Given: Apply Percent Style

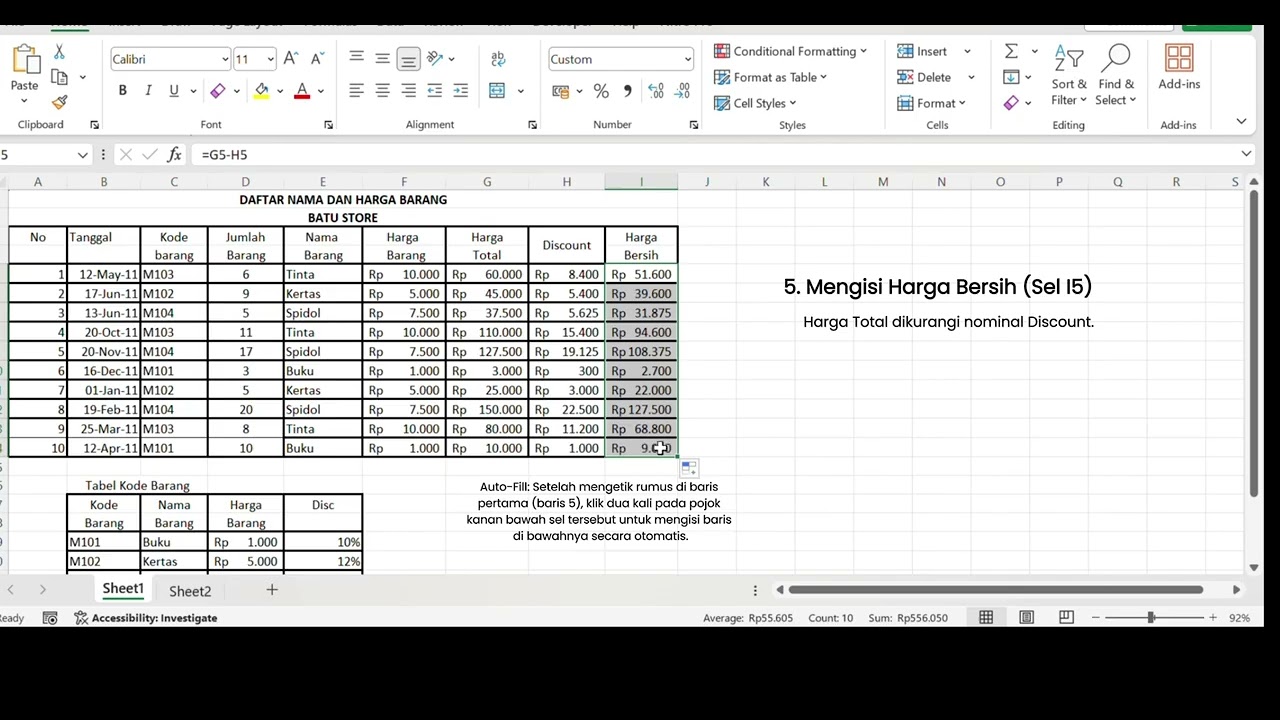Looking at the screenshot, I should tap(601, 91).
